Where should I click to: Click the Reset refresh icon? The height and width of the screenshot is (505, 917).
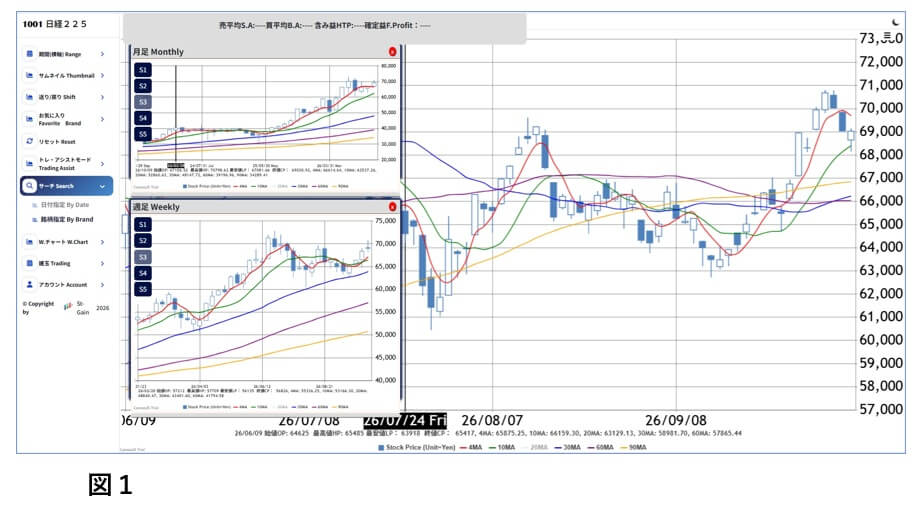click(x=30, y=141)
